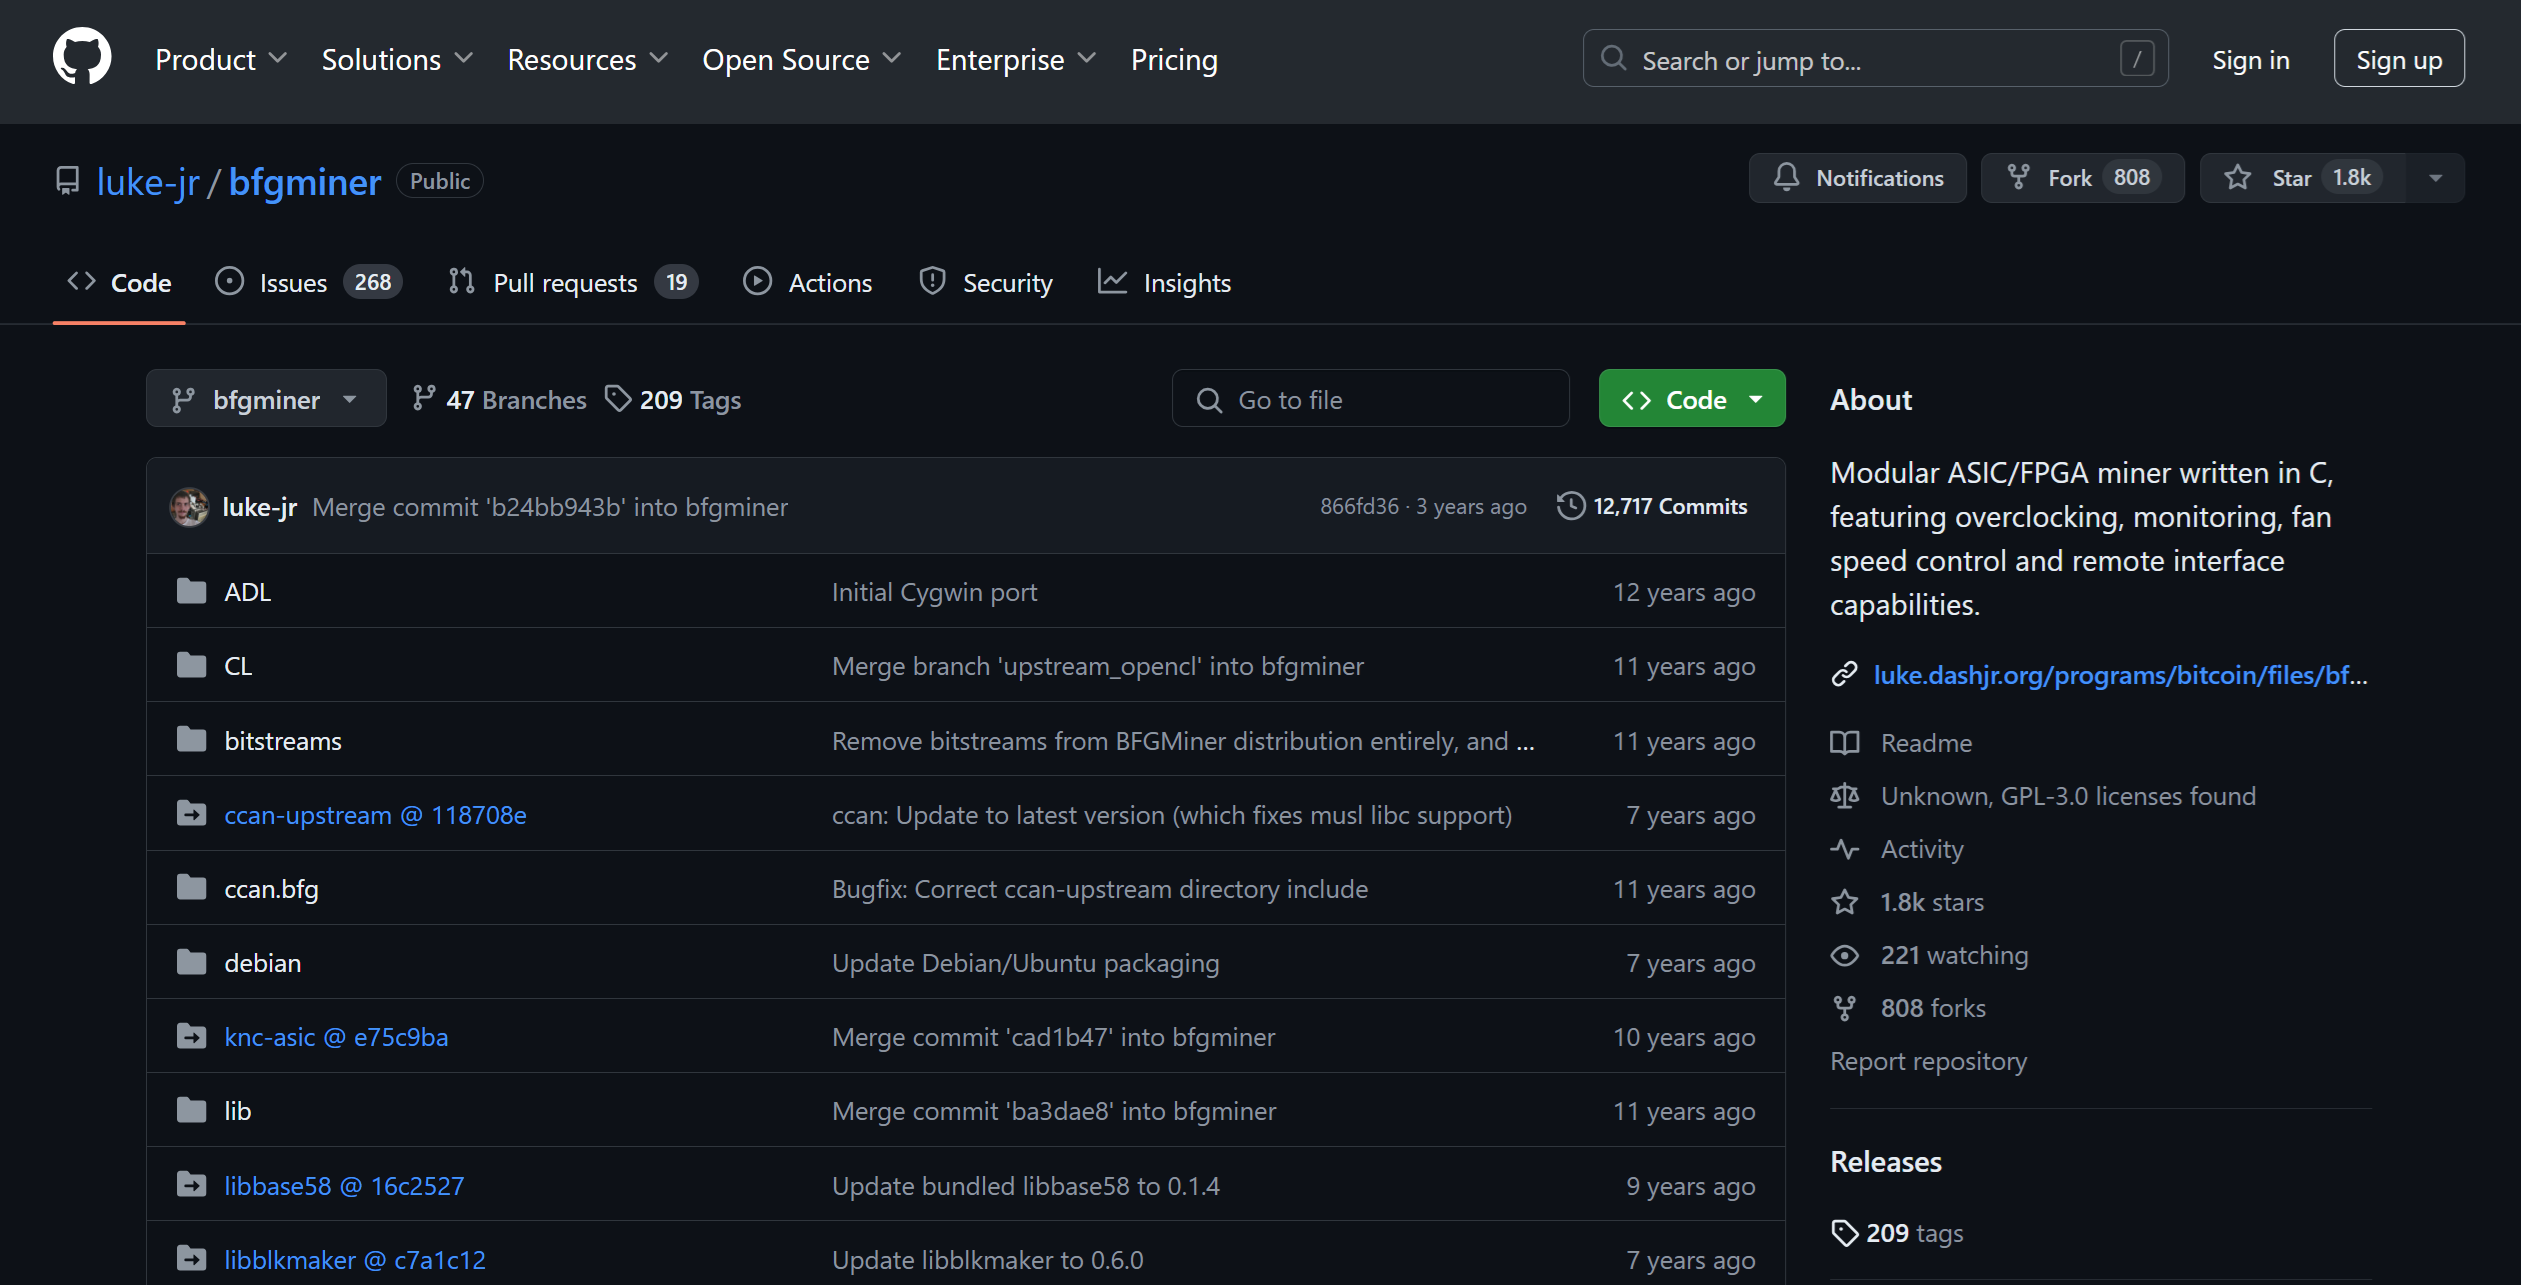
Task: Click the tag icon beside 209 Tags
Action: tap(618, 399)
